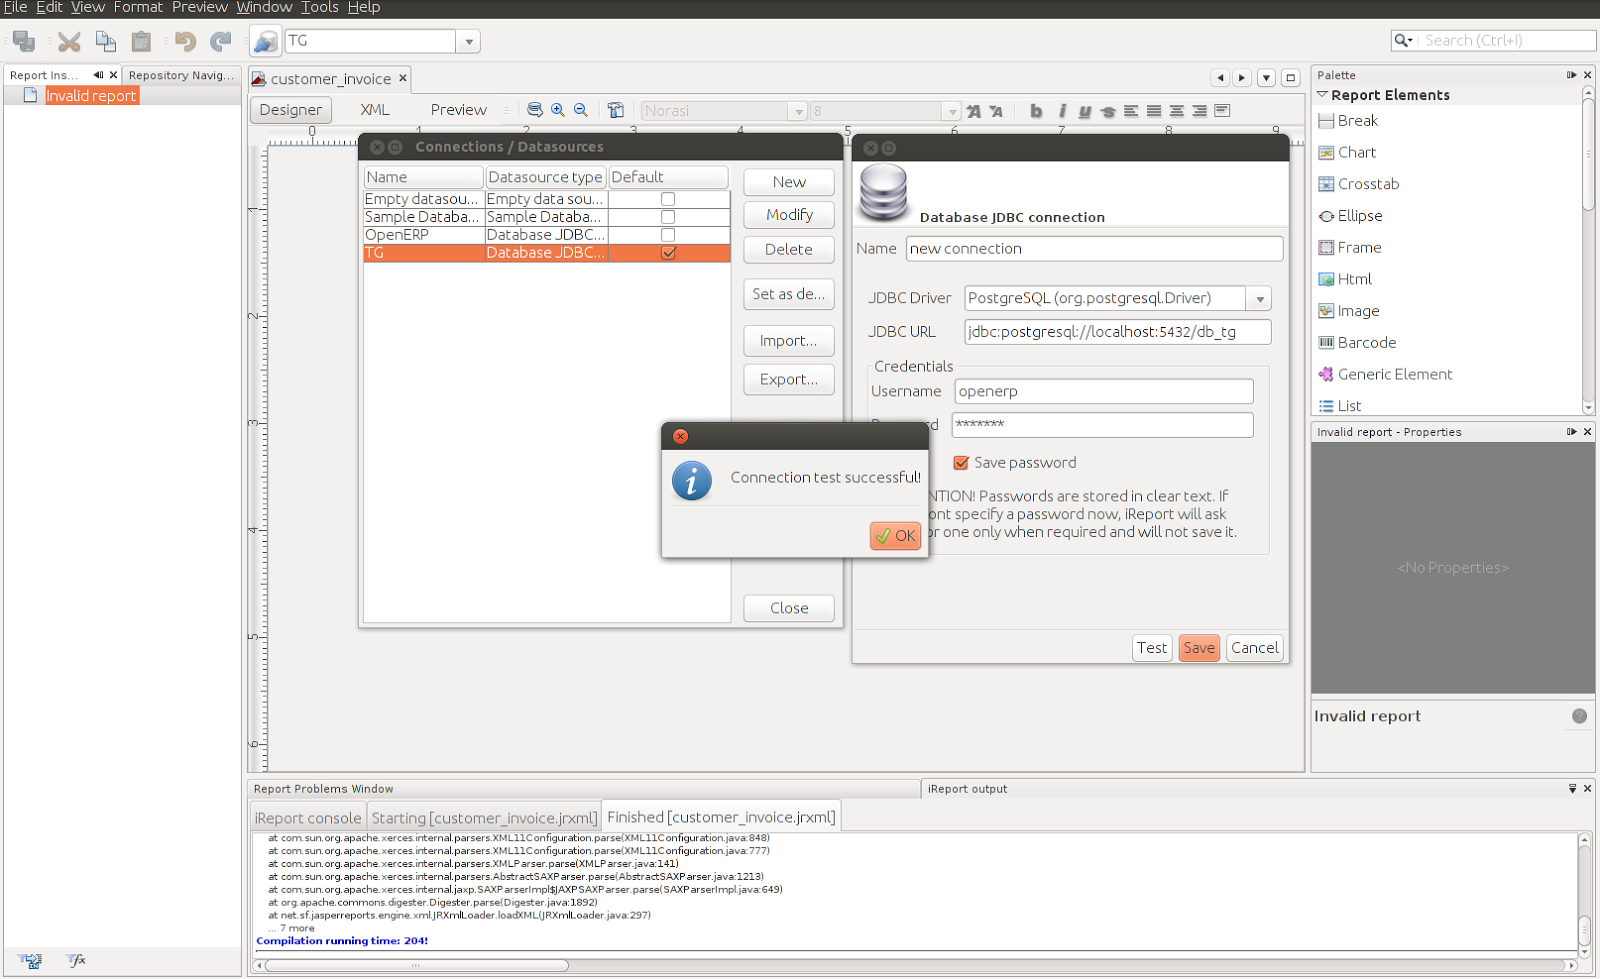Toggle strikethrough text formatting
The height and width of the screenshot is (979, 1600).
pyautogui.click(x=1108, y=111)
